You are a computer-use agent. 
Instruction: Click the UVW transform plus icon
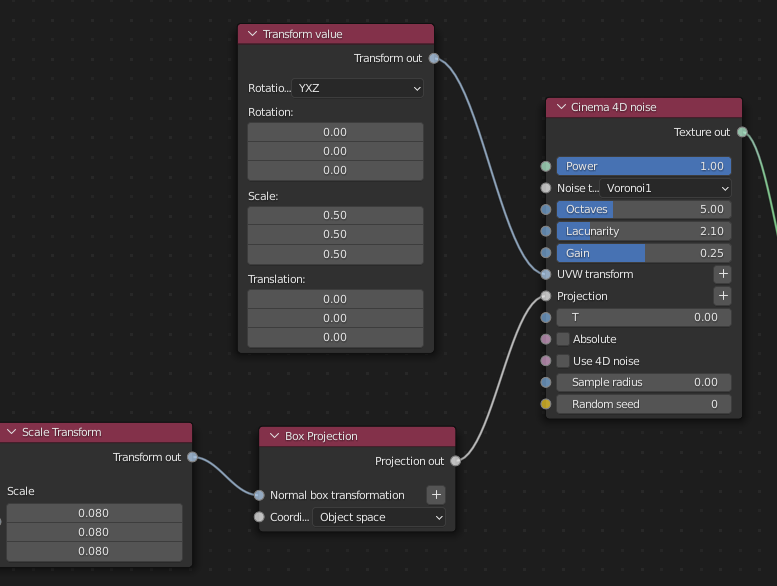(722, 274)
